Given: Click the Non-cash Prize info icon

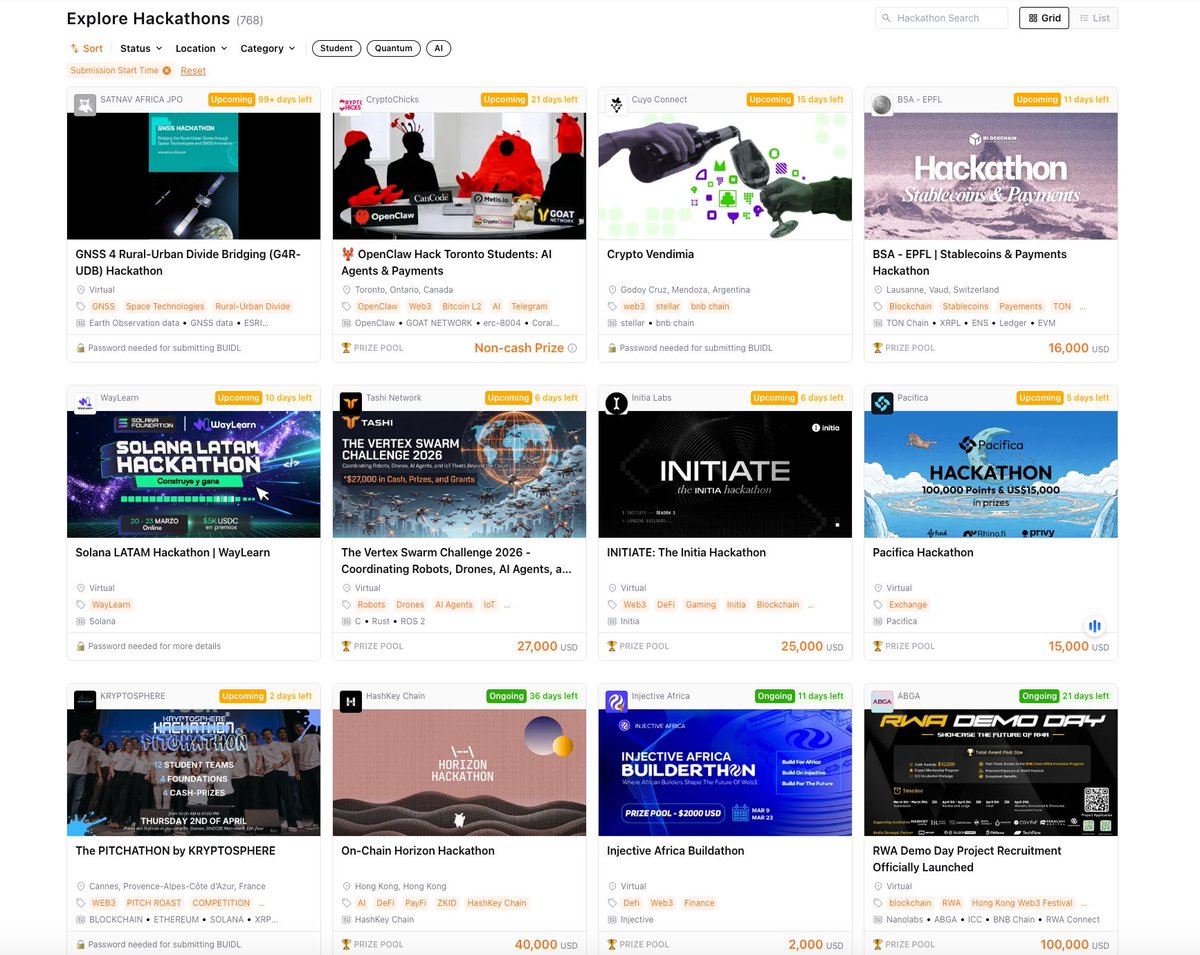Looking at the screenshot, I should point(573,348).
